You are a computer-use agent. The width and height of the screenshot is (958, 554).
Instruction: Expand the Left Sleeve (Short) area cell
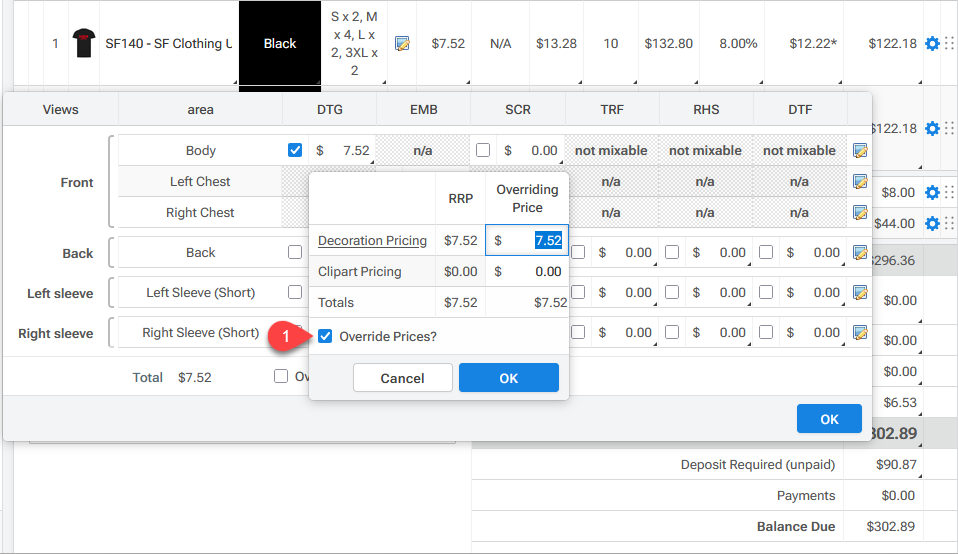tap(200, 293)
